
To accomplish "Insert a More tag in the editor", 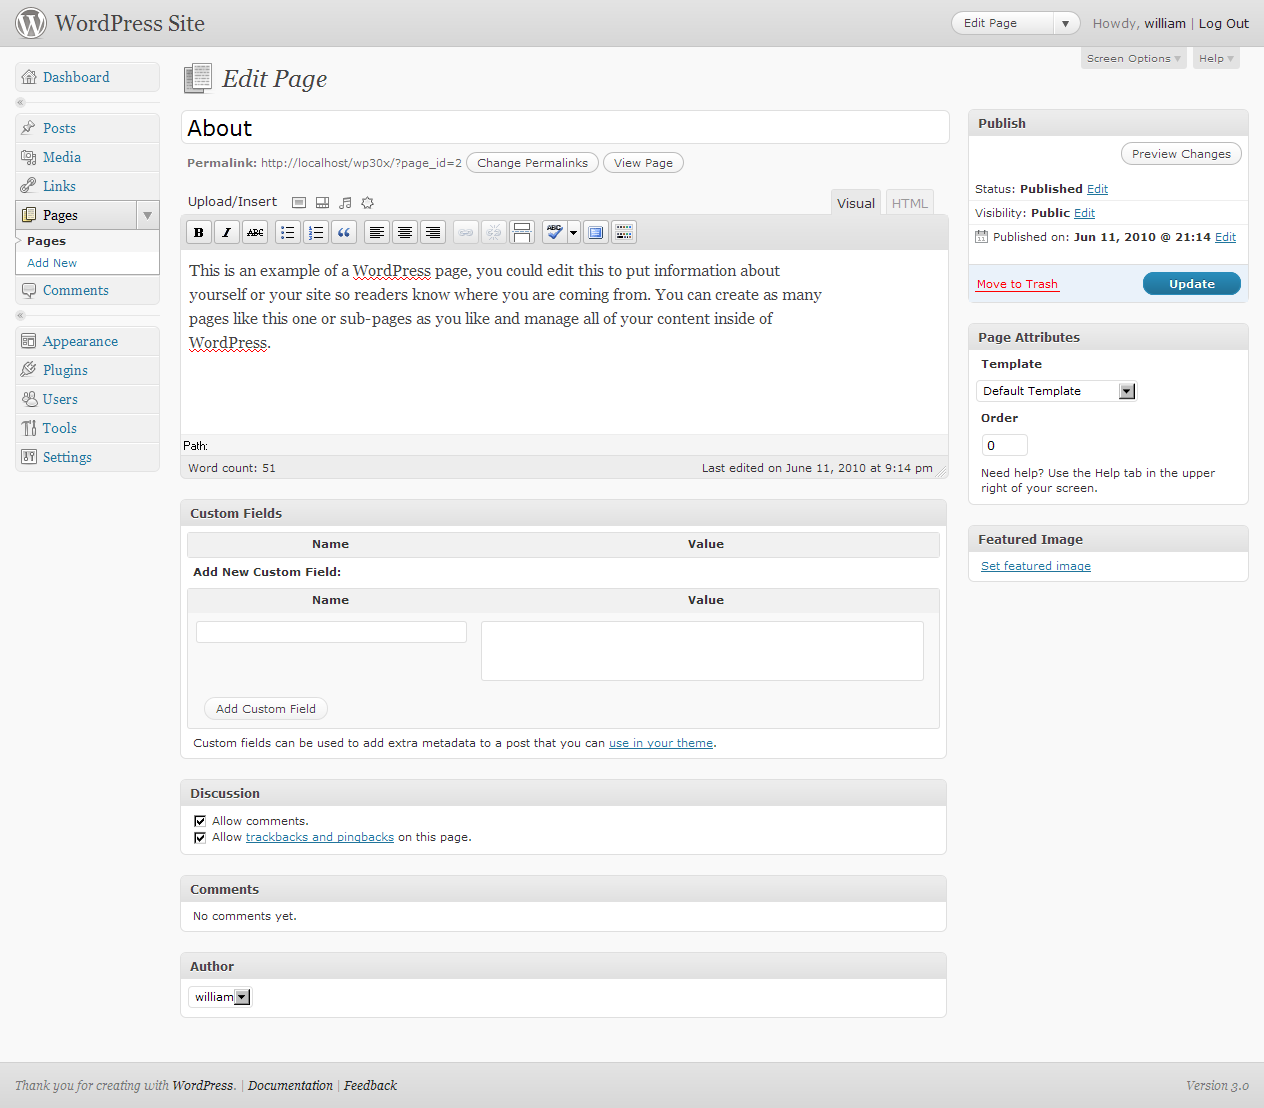I will 522,233.
